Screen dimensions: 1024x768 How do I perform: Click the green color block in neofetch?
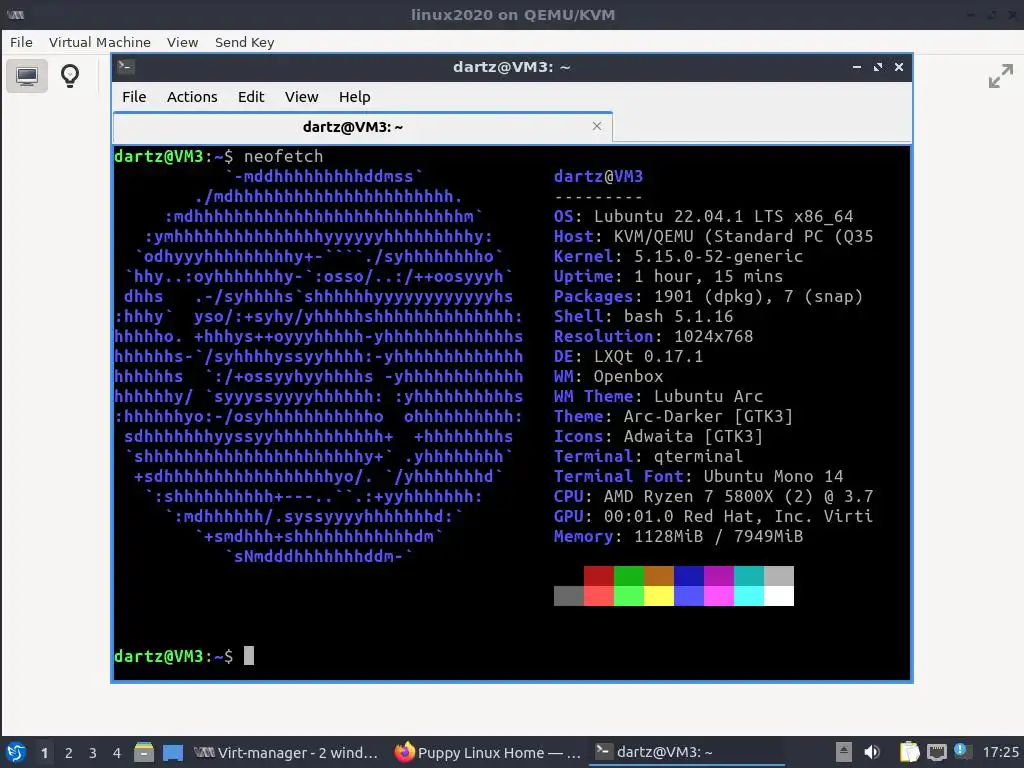(628, 576)
